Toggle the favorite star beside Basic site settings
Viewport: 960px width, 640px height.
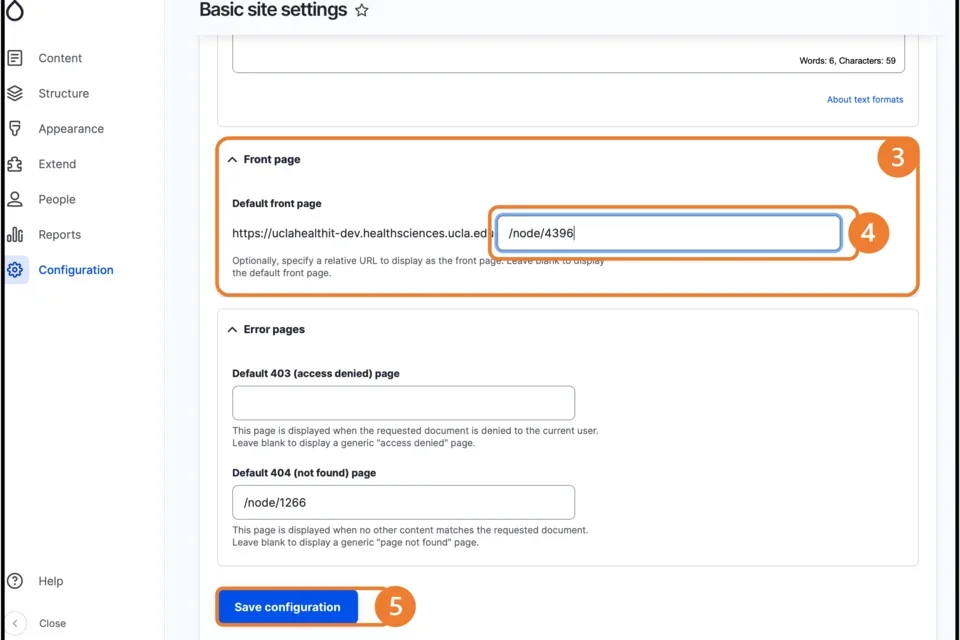click(x=360, y=10)
